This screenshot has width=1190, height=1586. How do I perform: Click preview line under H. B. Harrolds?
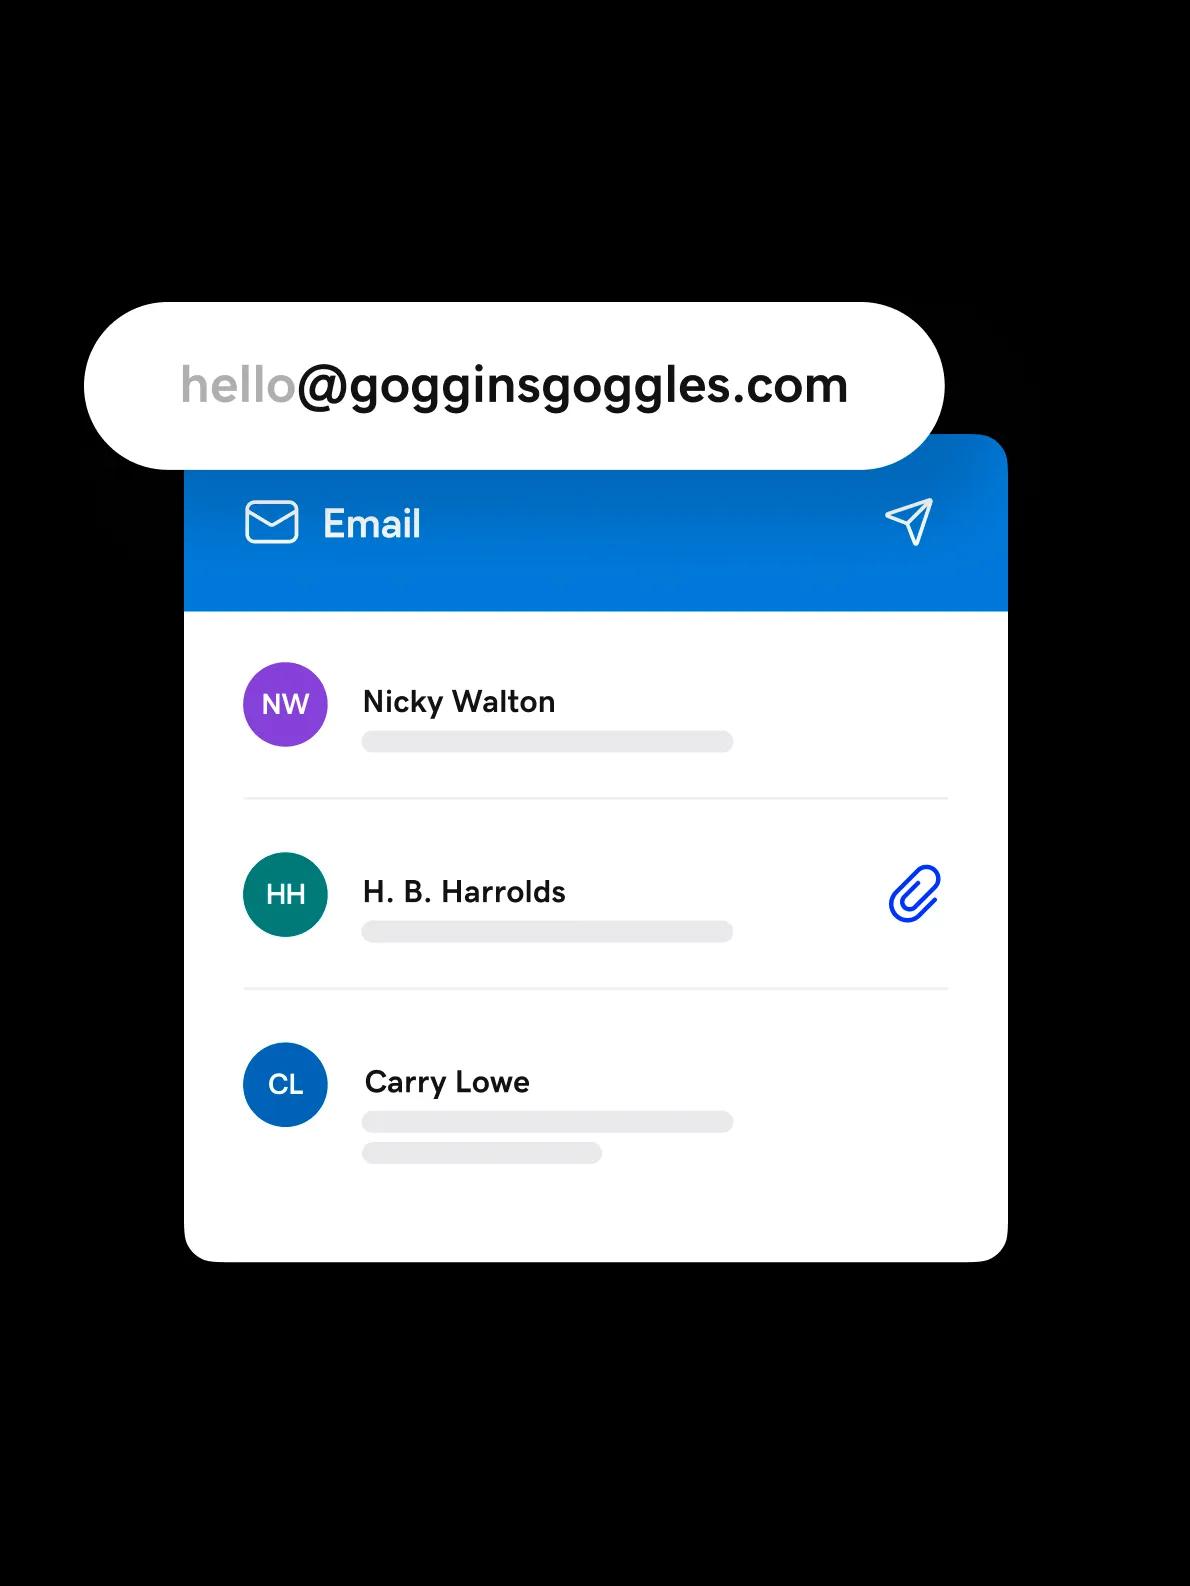pyautogui.click(x=547, y=932)
